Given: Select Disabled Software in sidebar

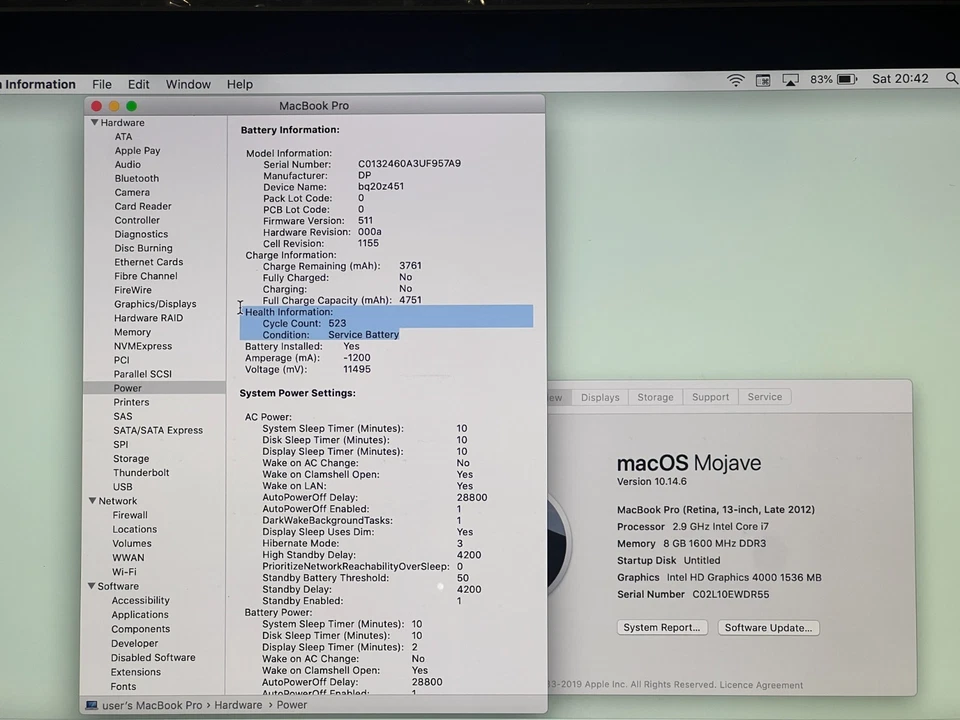Looking at the screenshot, I should click(x=153, y=658).
